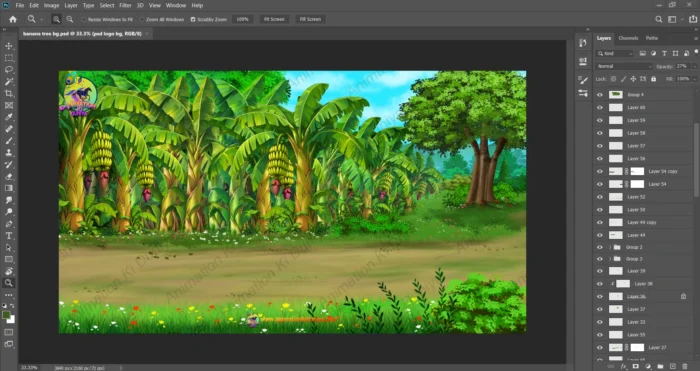The width and height of the screenshot is (700, 371).
Task: Open the Image menu
Action: (51, 5)
